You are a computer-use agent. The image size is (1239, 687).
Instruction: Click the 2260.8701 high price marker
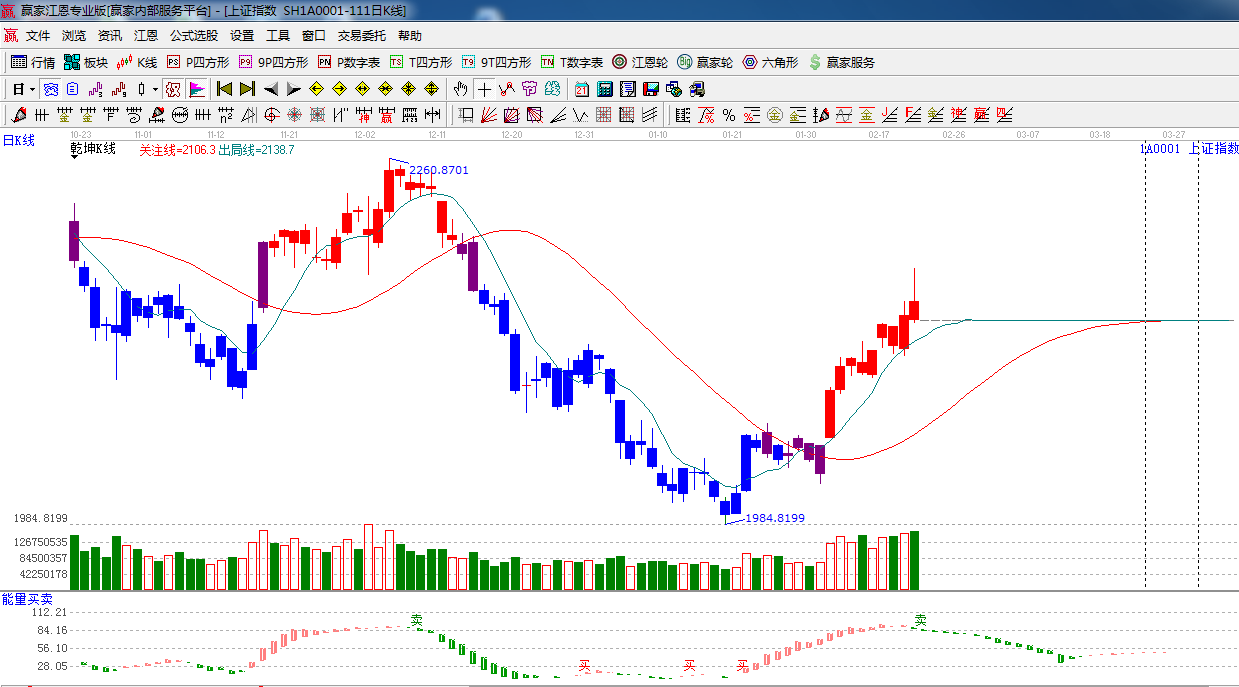438,170
